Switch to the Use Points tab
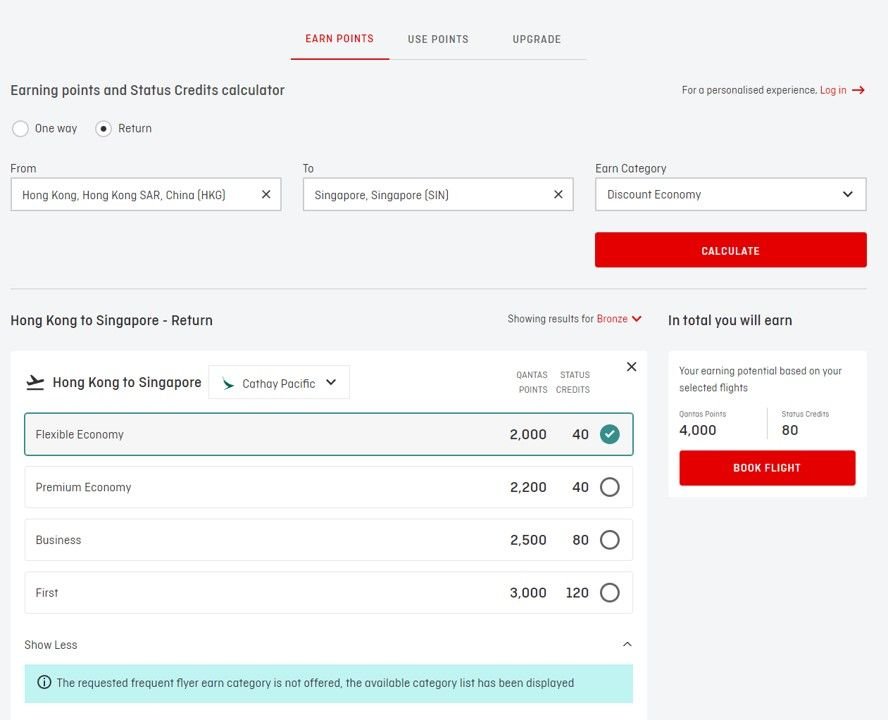888x720 pixels. coord(437,39)
